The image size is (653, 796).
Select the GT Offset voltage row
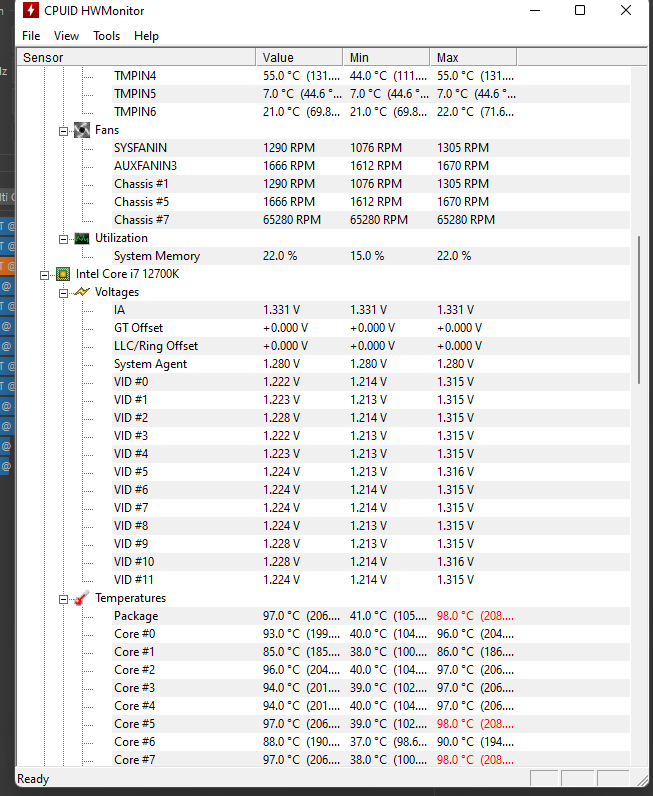click(x=371, y=328)
